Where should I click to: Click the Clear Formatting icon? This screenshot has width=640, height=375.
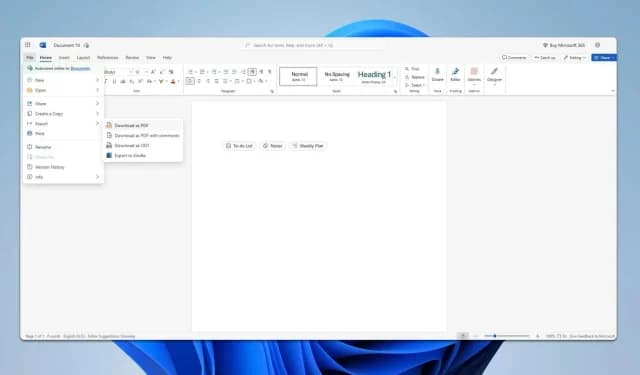point(171,72)
